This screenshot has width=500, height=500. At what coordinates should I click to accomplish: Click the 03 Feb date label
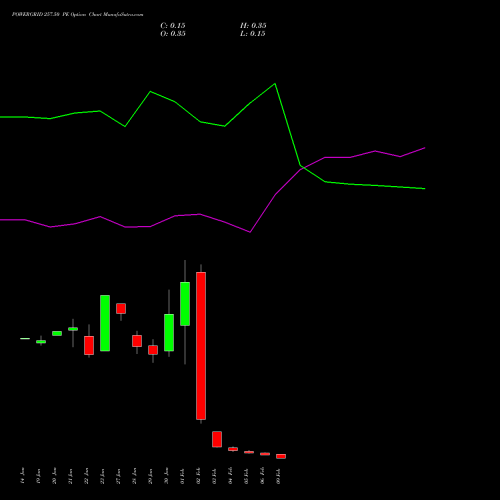tap(214, 476)
